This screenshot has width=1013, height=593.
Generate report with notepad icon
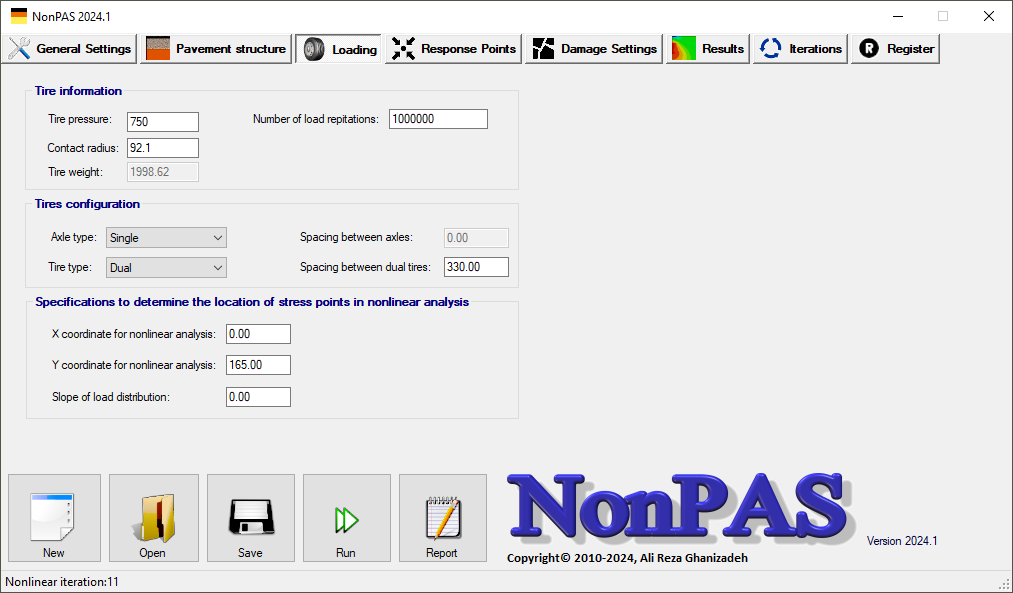[x=442, y=517]
